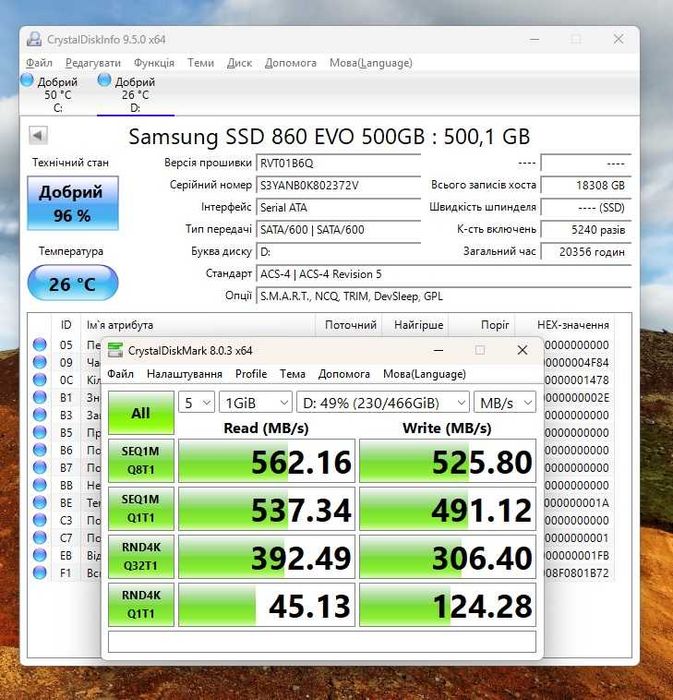Click the previous disk arrow button
This screenshot has width=673, height=700.
point(38,135)
